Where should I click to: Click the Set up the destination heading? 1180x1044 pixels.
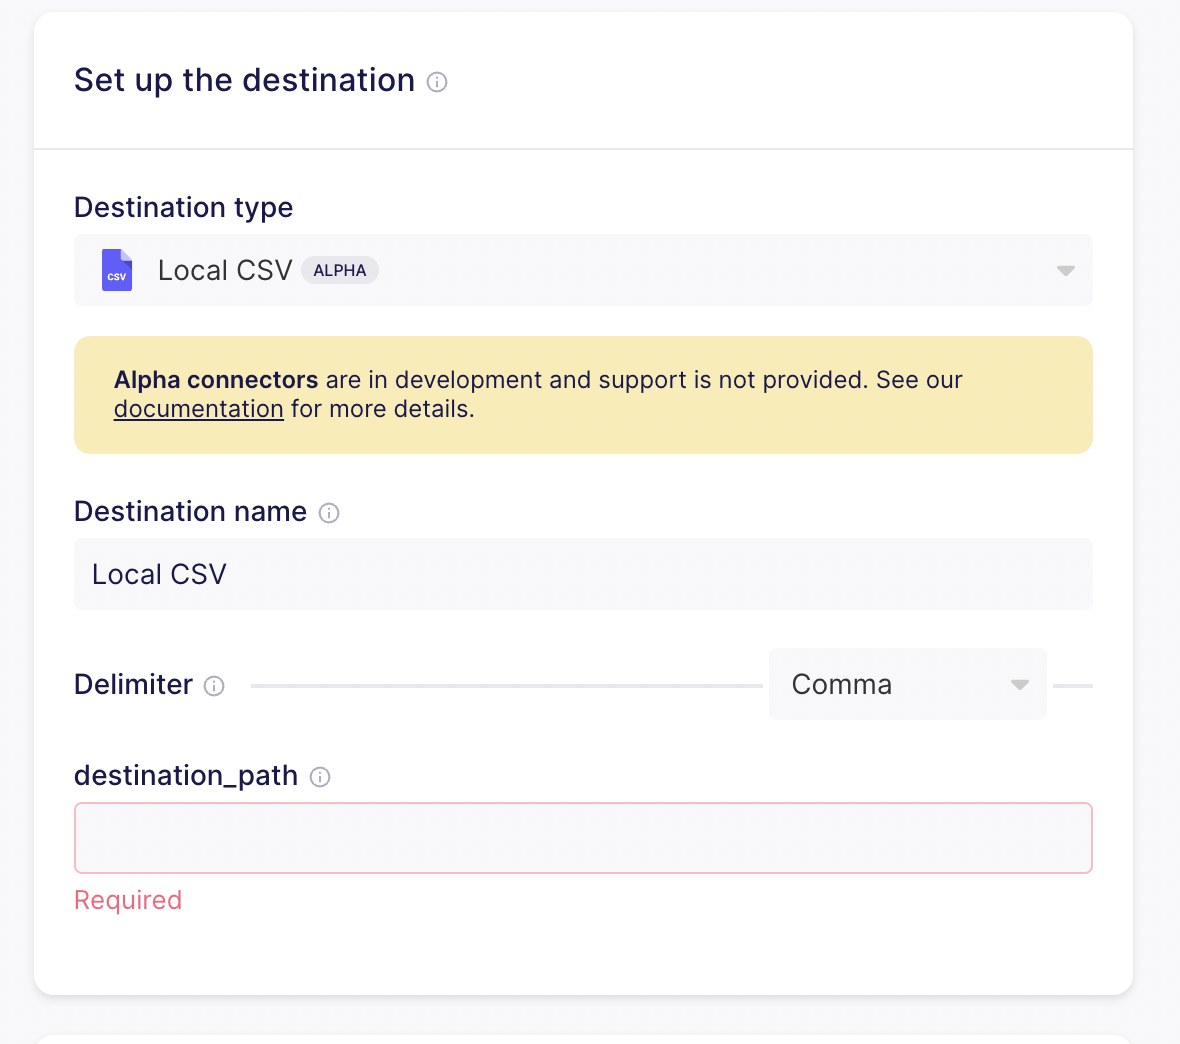[x=245, y=80]
